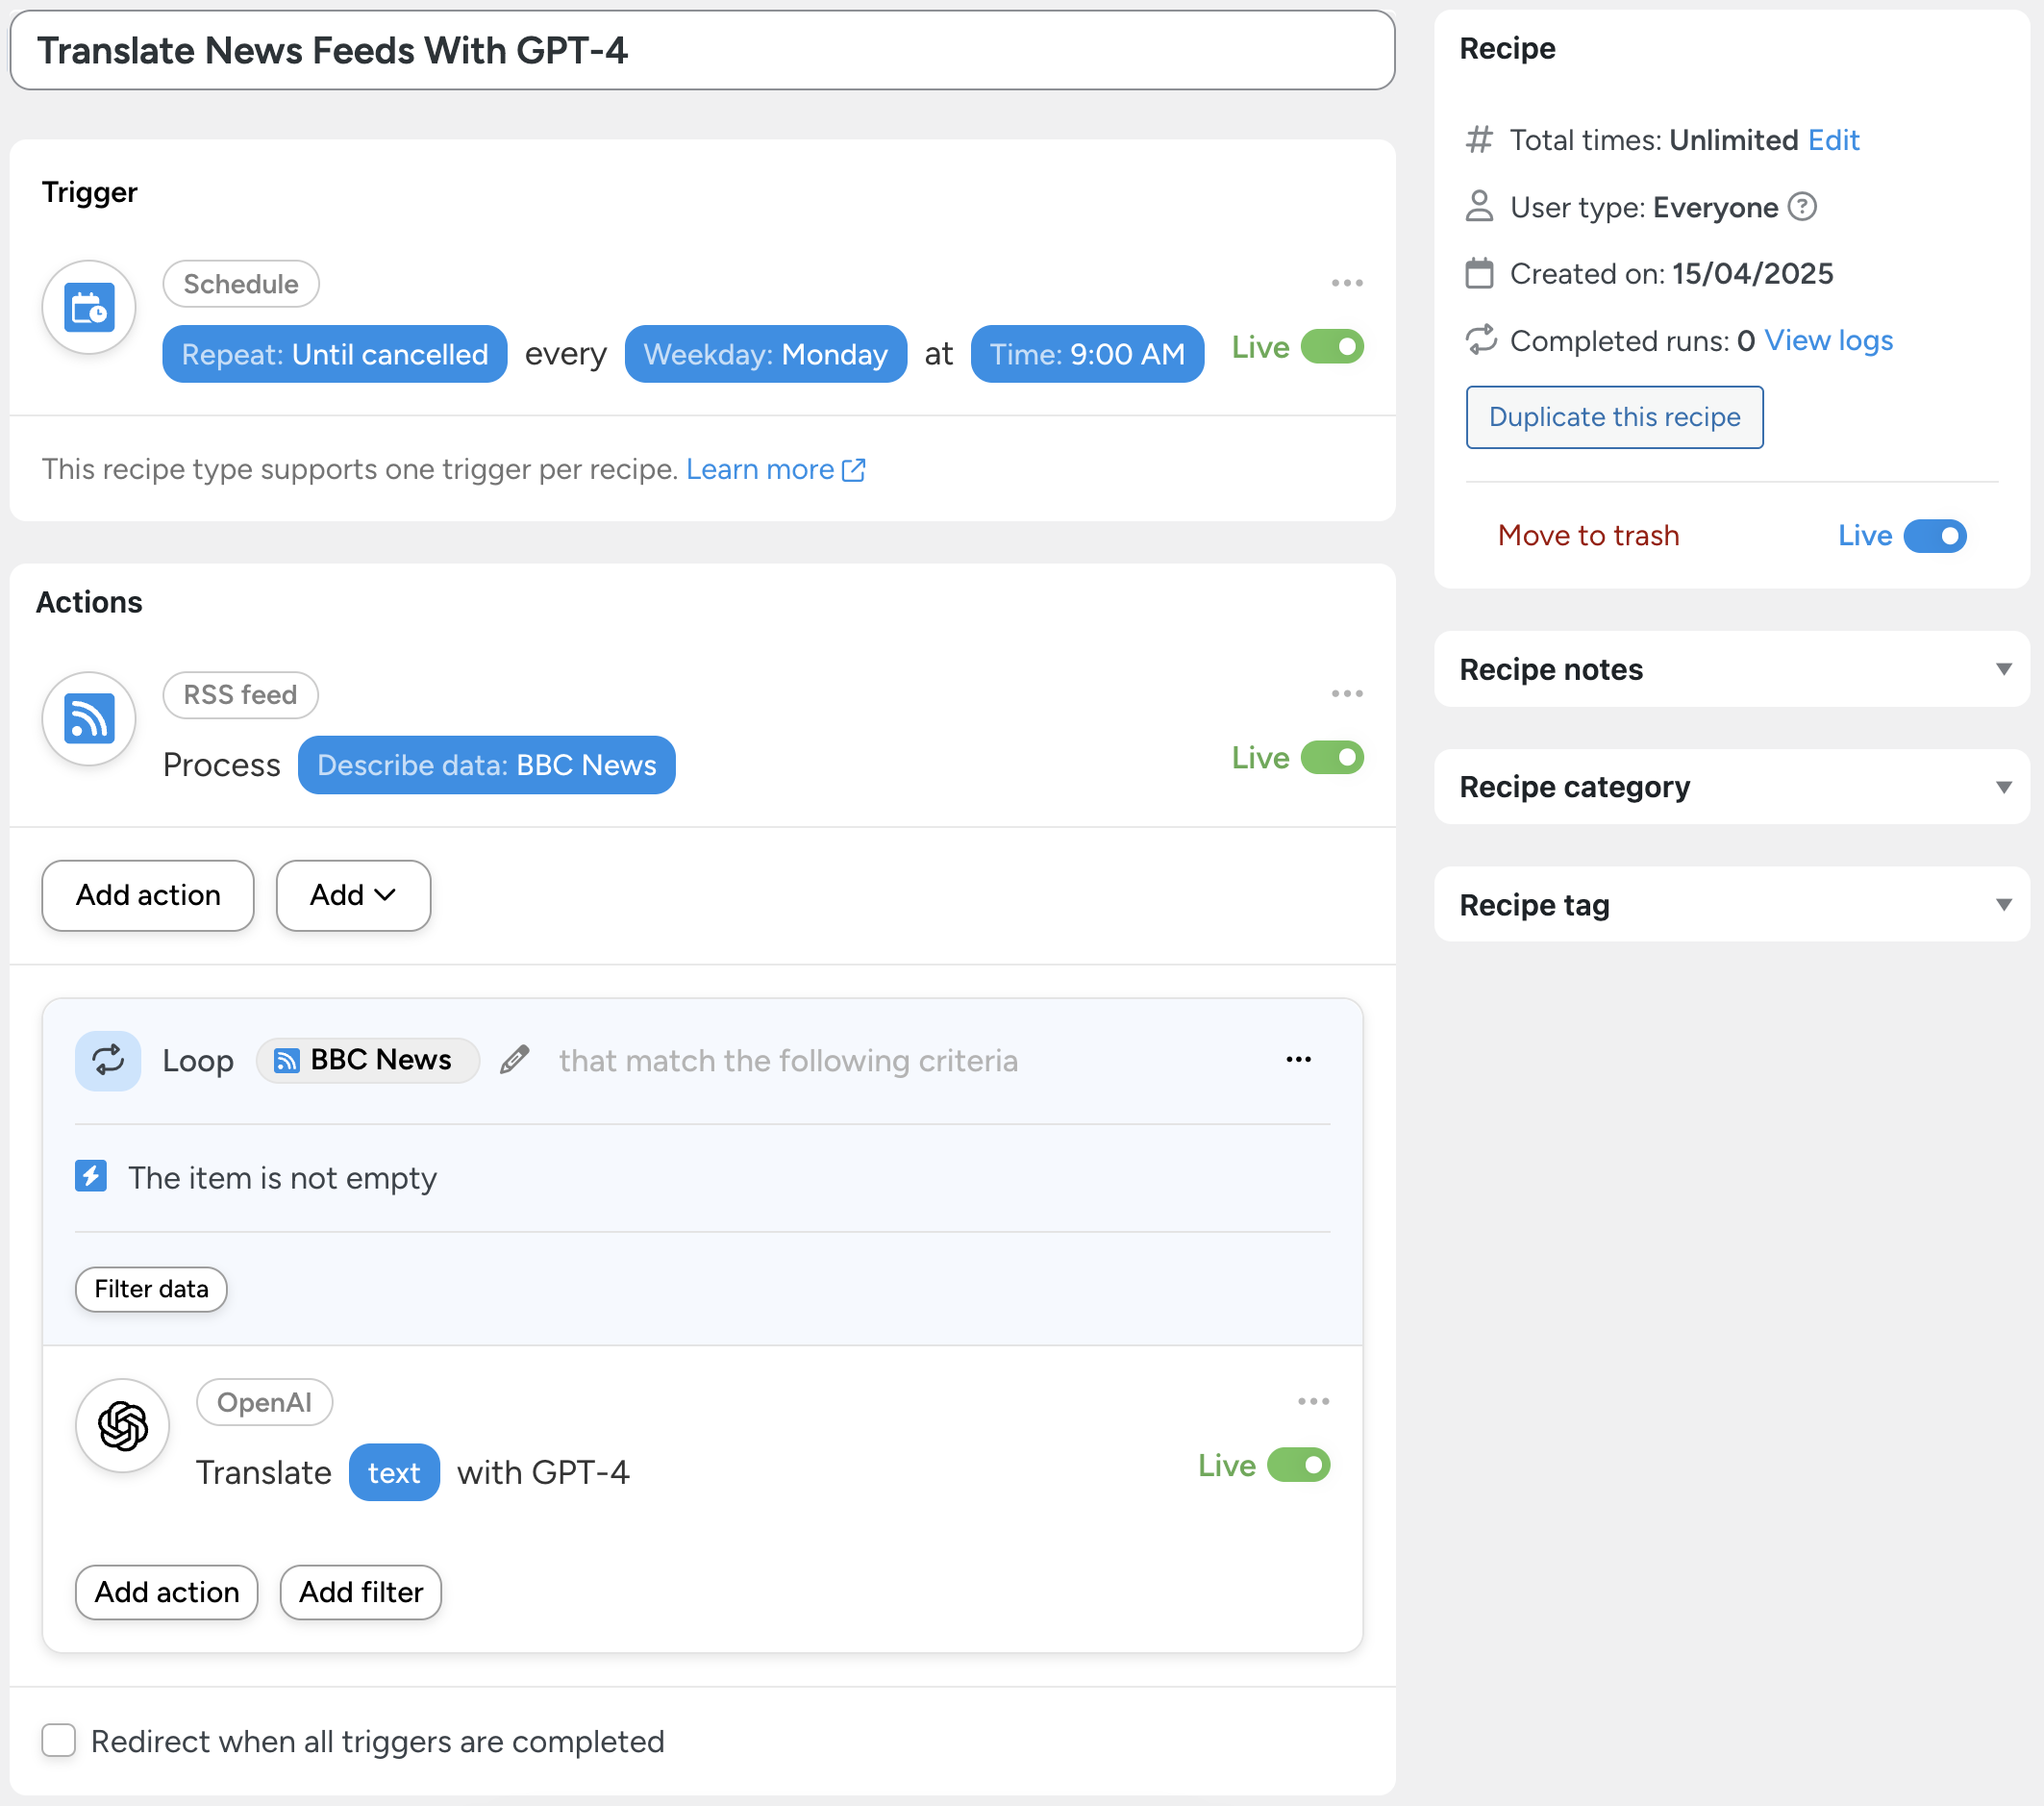Open Schedule trigger three-dot menu

point(1346,283)
